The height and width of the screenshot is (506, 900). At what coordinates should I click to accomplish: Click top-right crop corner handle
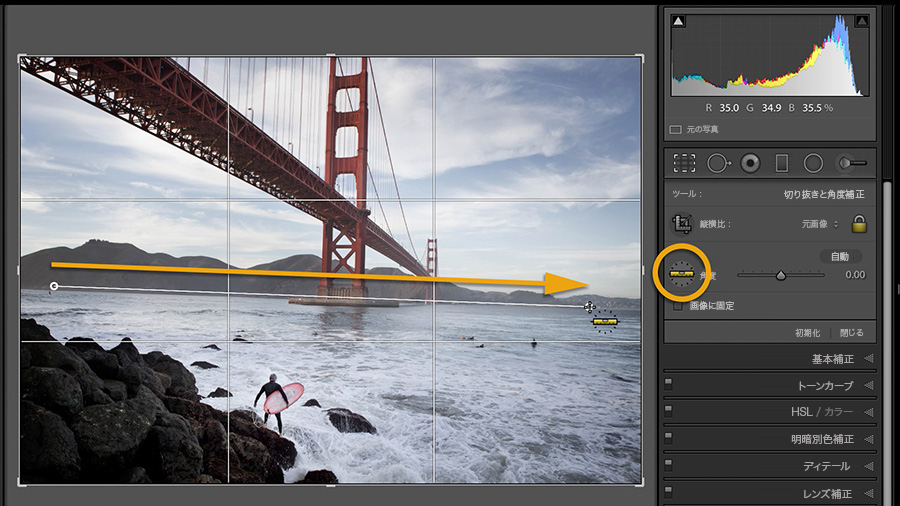pyautogui.click(x=641, y=57)
